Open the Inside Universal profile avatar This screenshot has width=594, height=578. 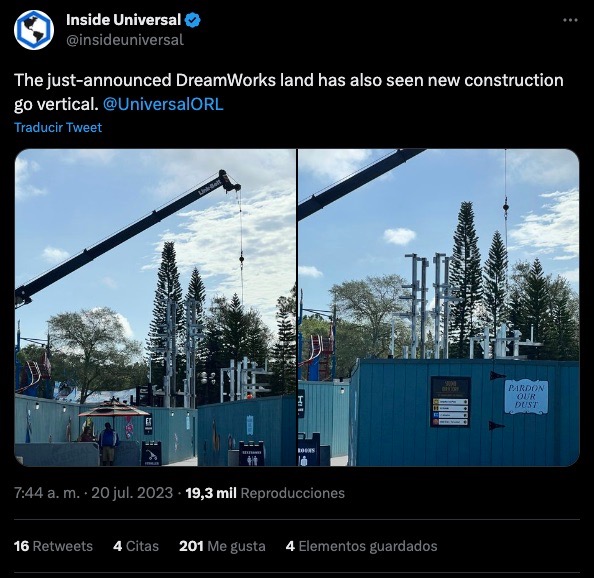point(34,30)
